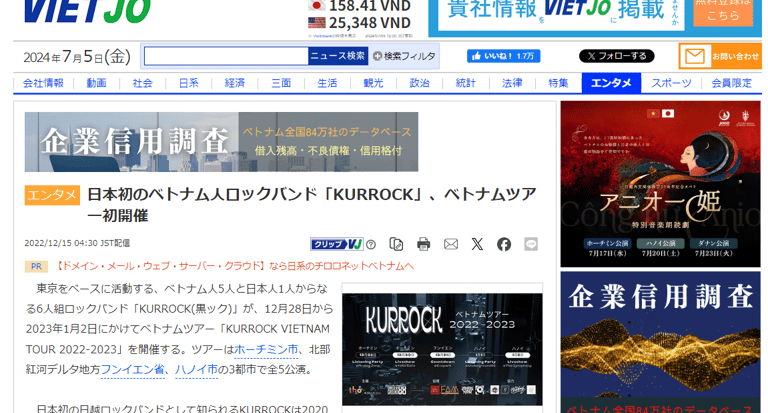Open the 統計 menu item
This screenshot has width=768, height=413.
point(465,83)
